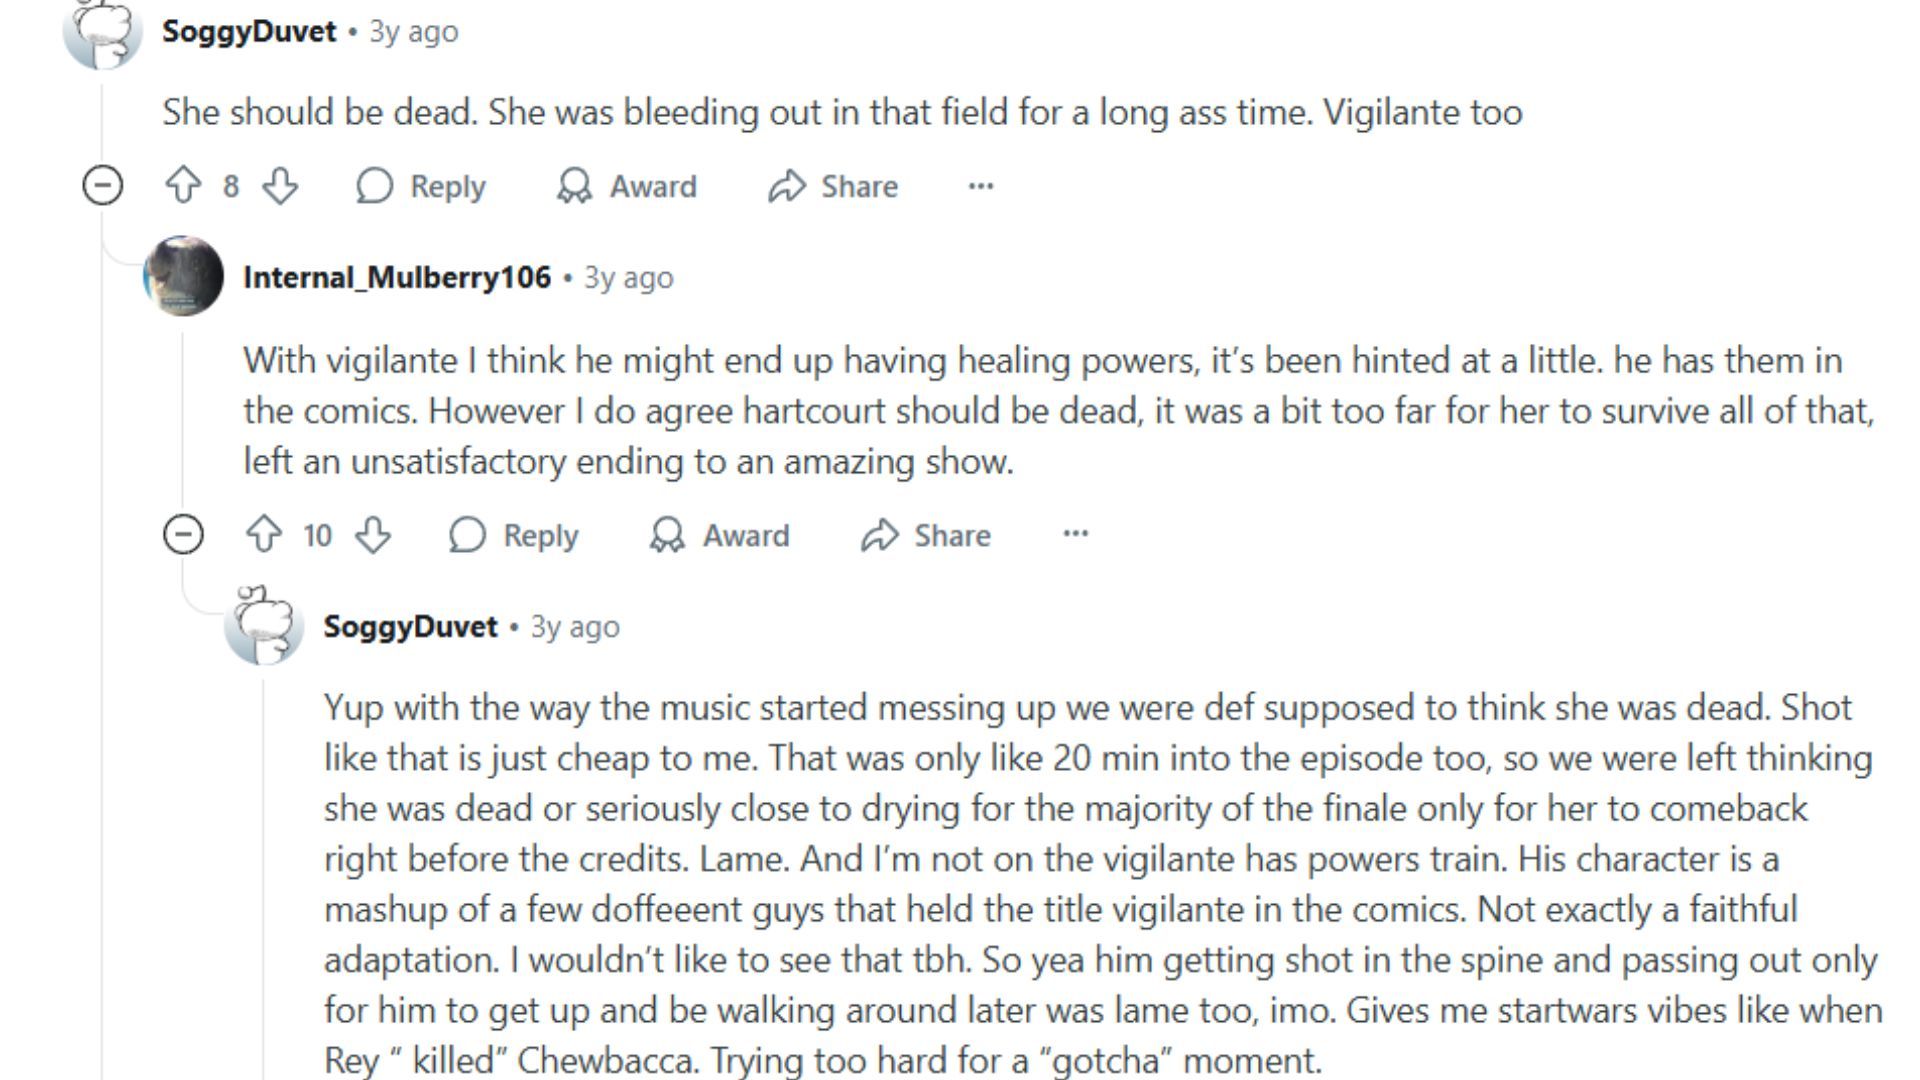
Task: Click SoggyDuvet's avatar on the nested reply
Action: coord(264,626)
